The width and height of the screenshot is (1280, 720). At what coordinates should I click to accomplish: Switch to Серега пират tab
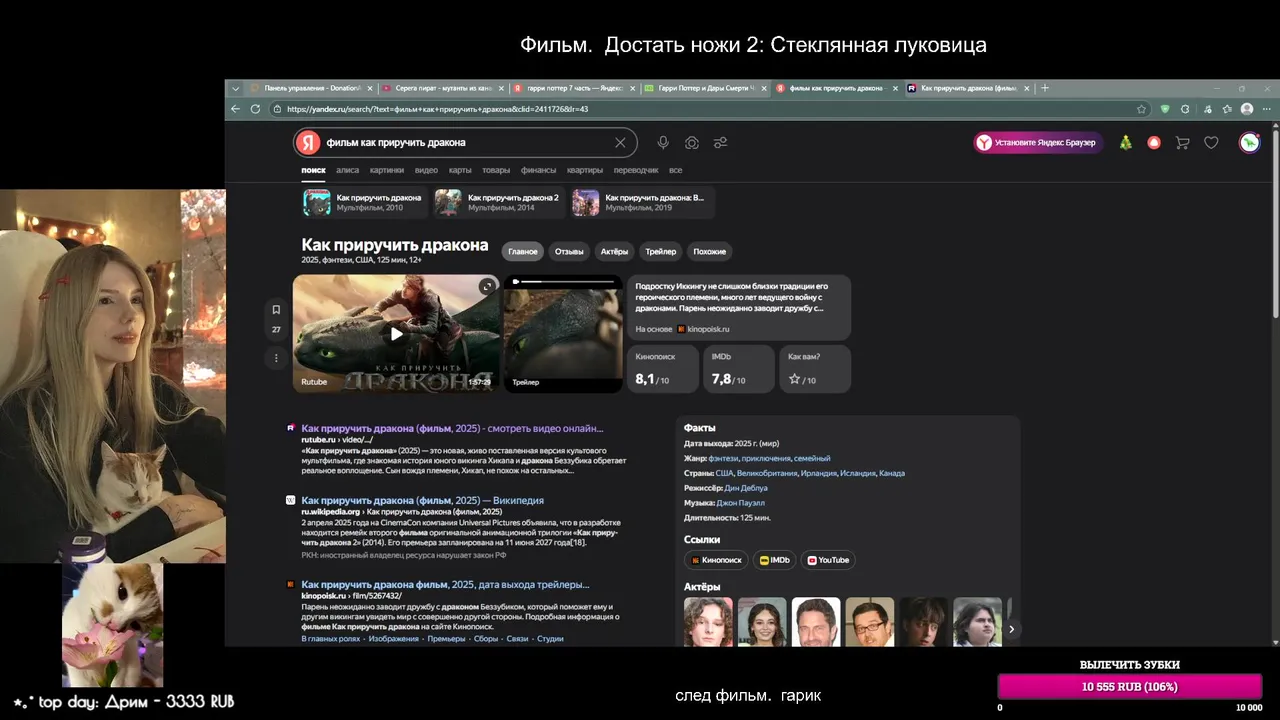click(443, 88)
